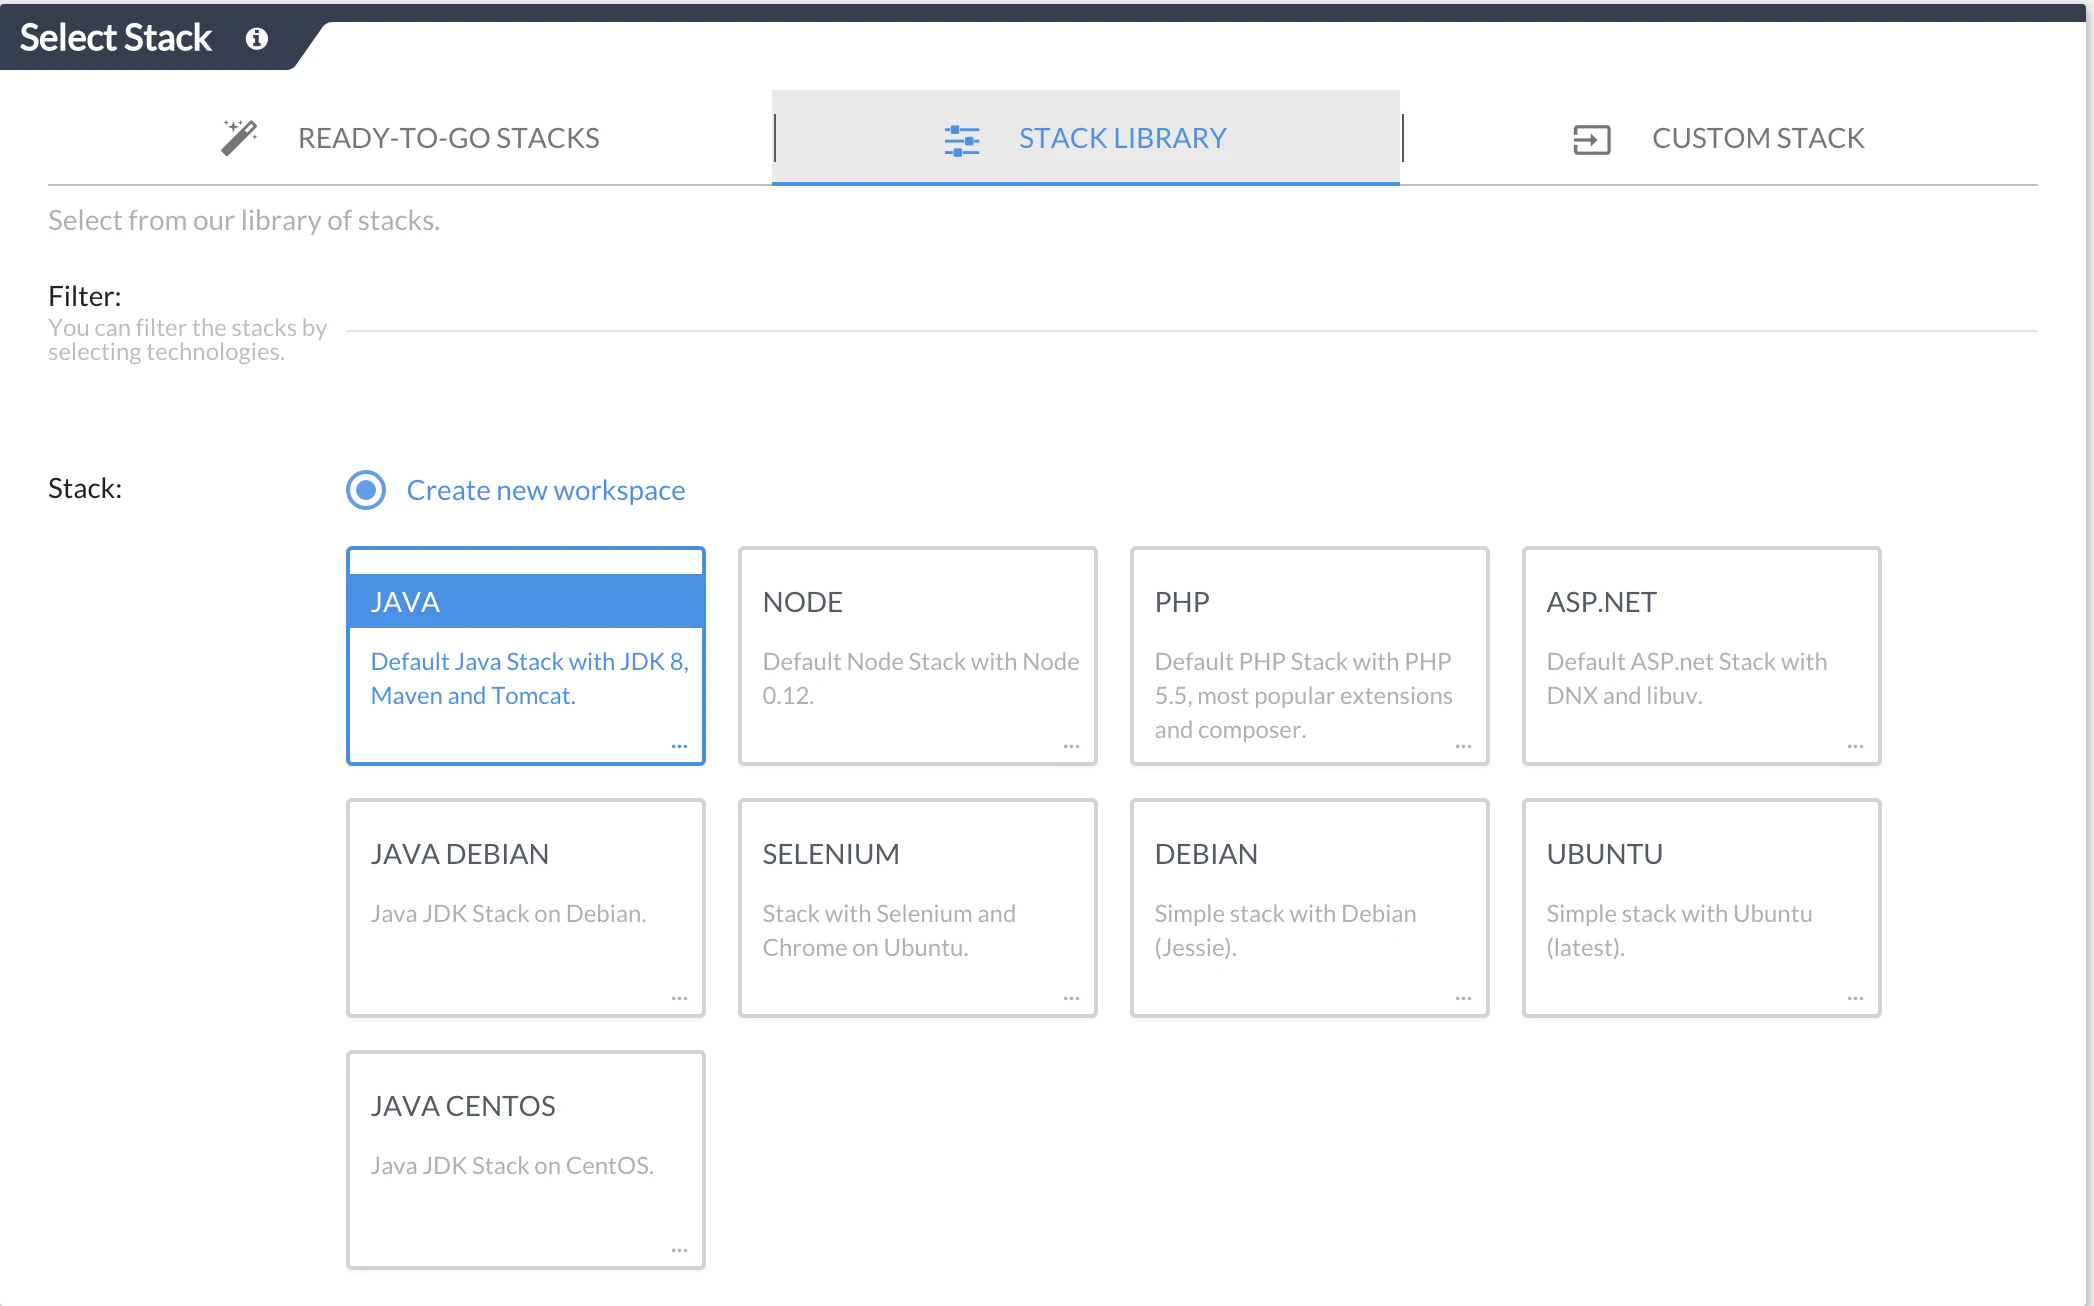Choose the JAVA CENTOS stack card
Screen dimensions: 2094x1306
click(526, 1160)
